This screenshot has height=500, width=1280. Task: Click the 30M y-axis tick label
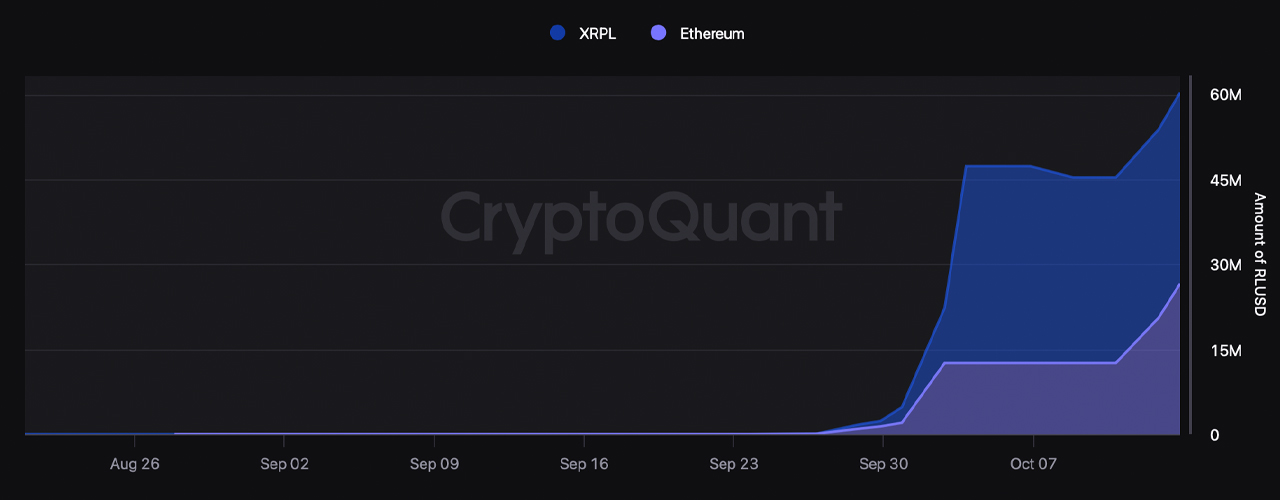[x=1225, y=265]
